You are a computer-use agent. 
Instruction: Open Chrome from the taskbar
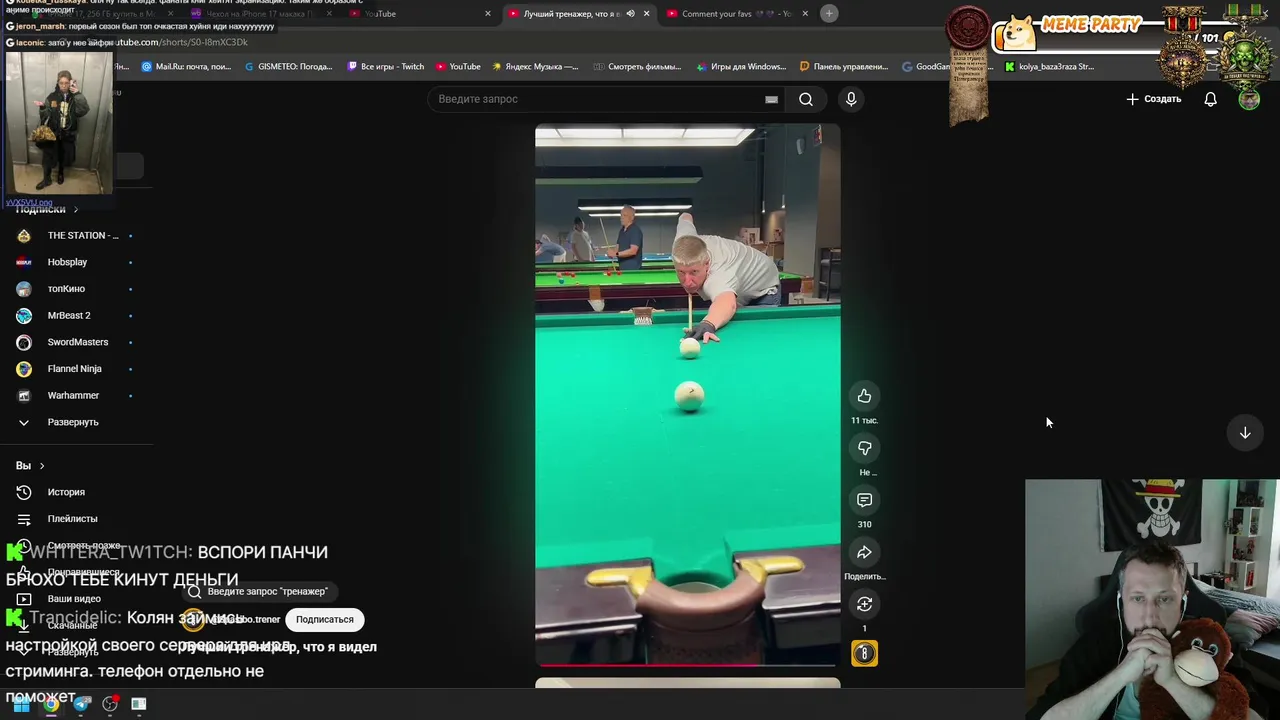pyautogui.click(x=51, y=704)
